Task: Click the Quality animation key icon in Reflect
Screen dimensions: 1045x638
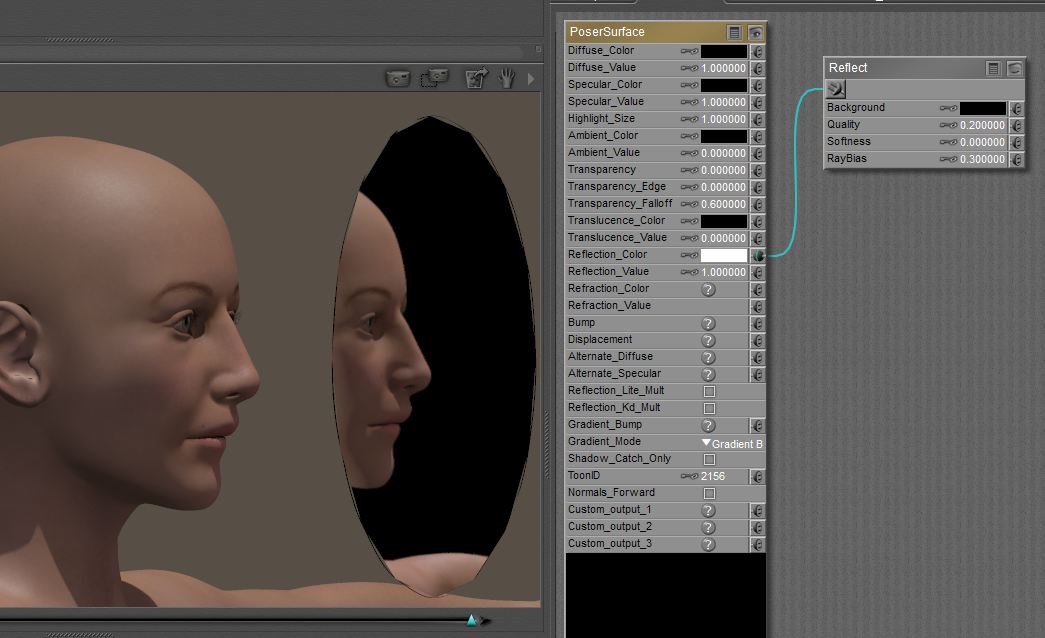Action: [x=948, y=125]
